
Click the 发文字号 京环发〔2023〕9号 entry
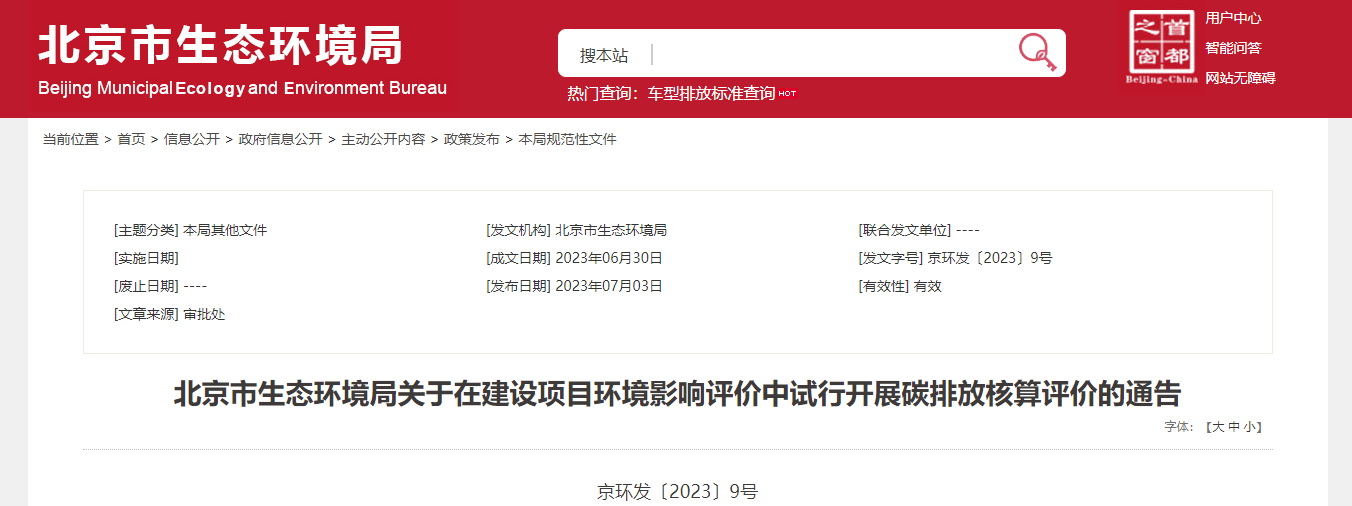[955, 258]
